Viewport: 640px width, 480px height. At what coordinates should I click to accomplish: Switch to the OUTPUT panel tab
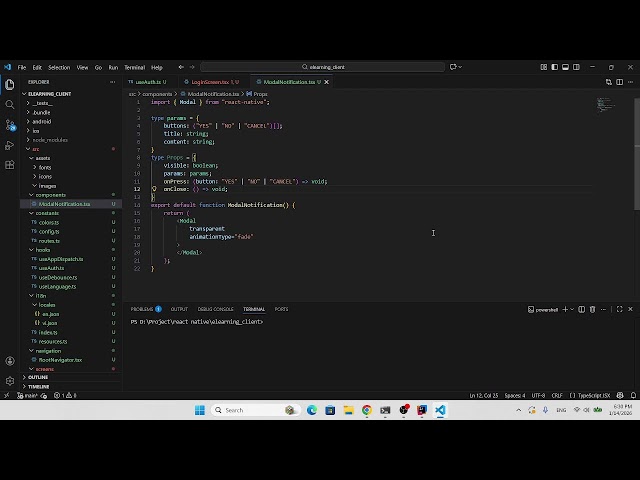(179, 309)
